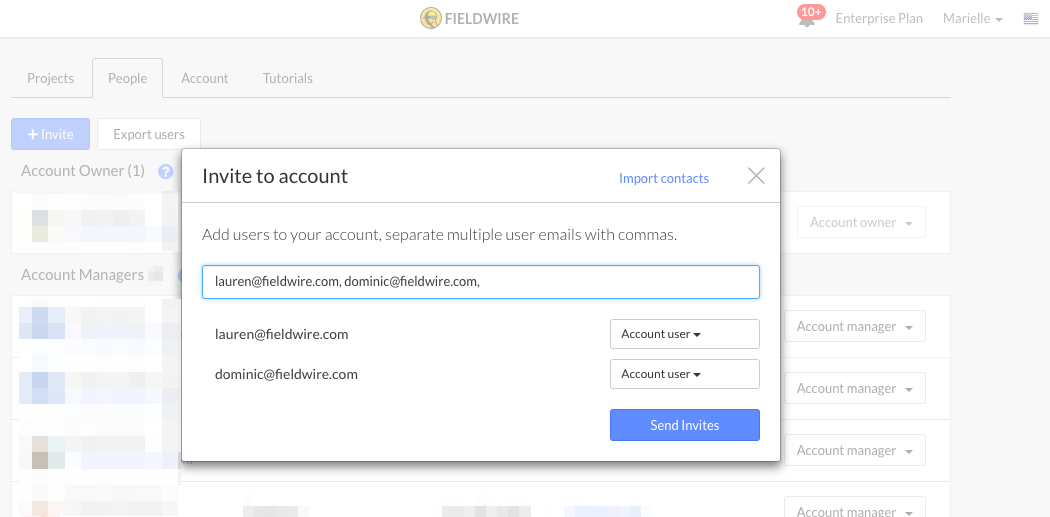Change role dropdown for lauren@fieldwire.com
This screenshot has height=517, width=1050.
tap(684, 334)
